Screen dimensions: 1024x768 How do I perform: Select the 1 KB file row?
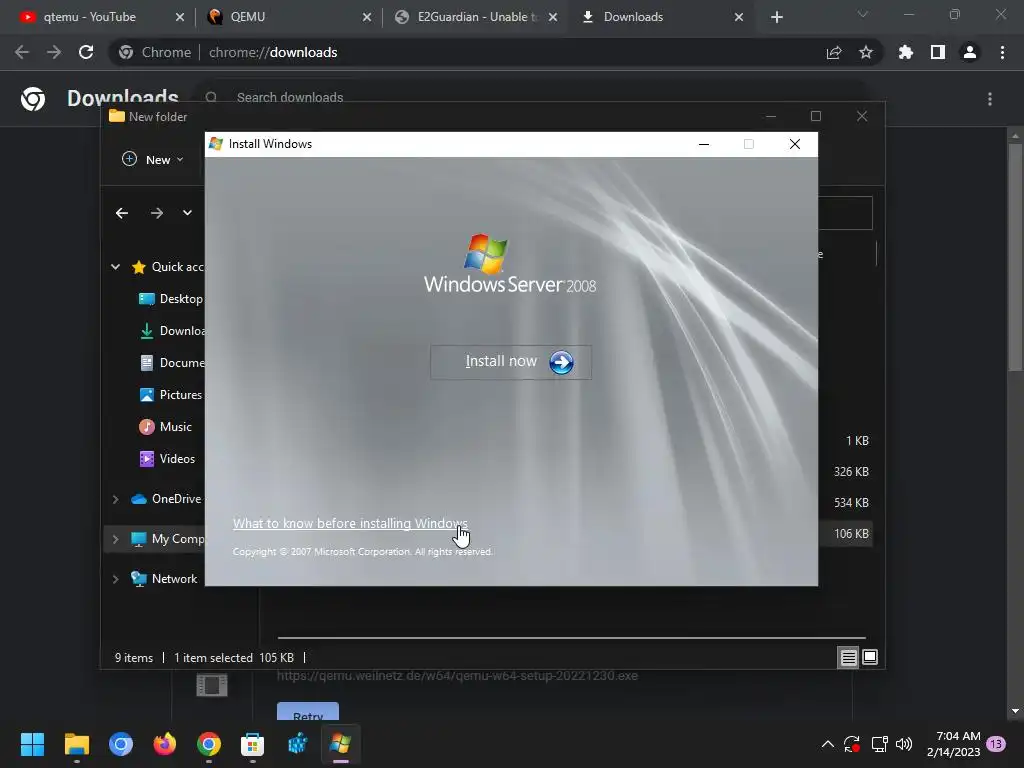tap(846, 440)
